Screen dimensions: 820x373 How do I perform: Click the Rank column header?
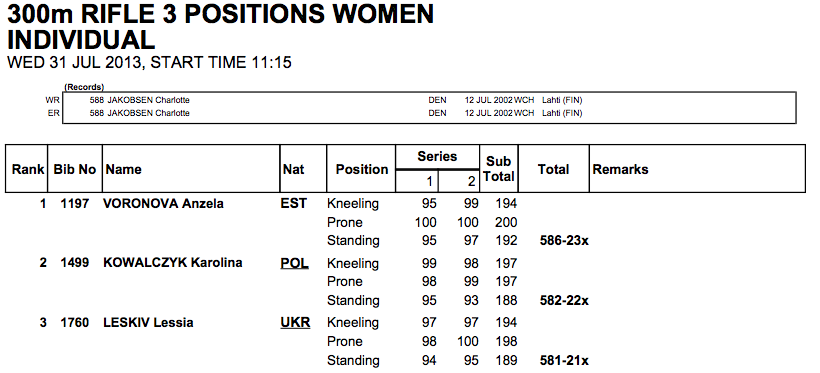pyautogui.click(x=28, y=169)
